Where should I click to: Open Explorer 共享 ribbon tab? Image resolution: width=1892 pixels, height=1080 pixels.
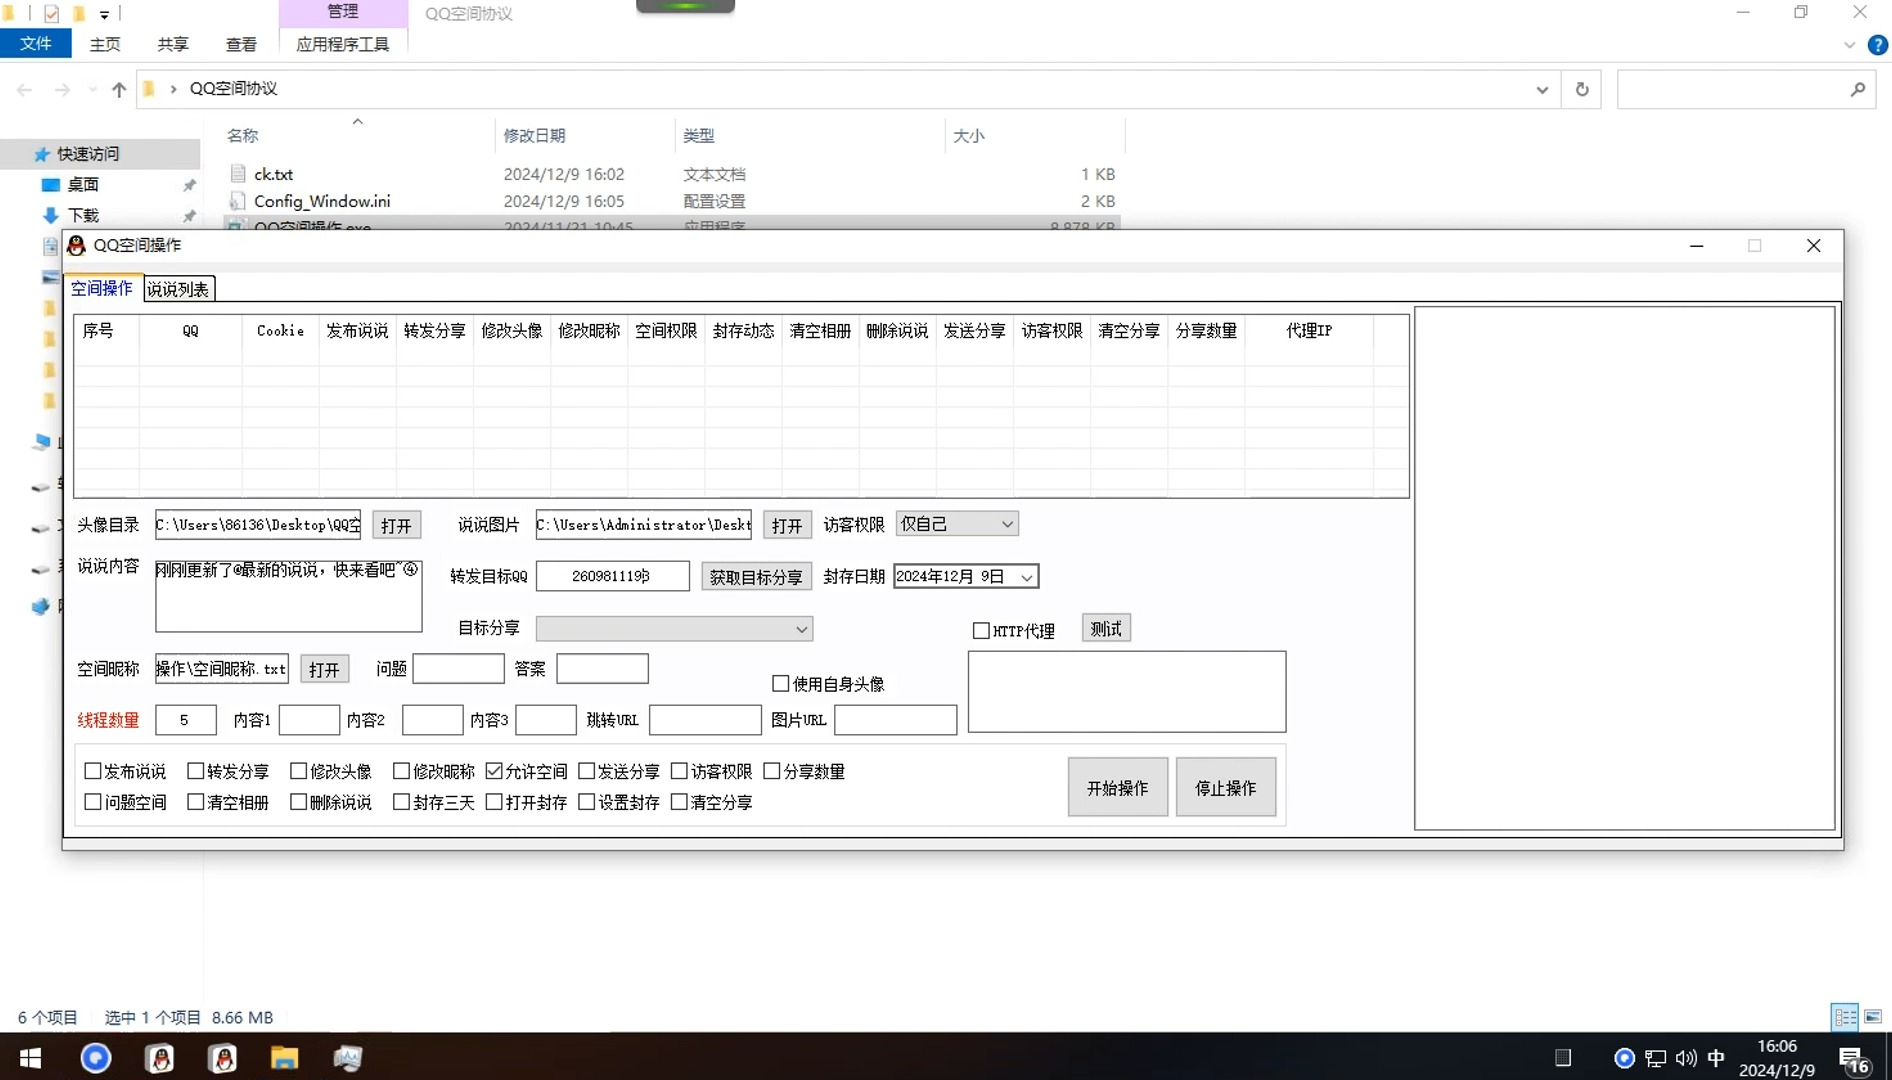[173, 44]
